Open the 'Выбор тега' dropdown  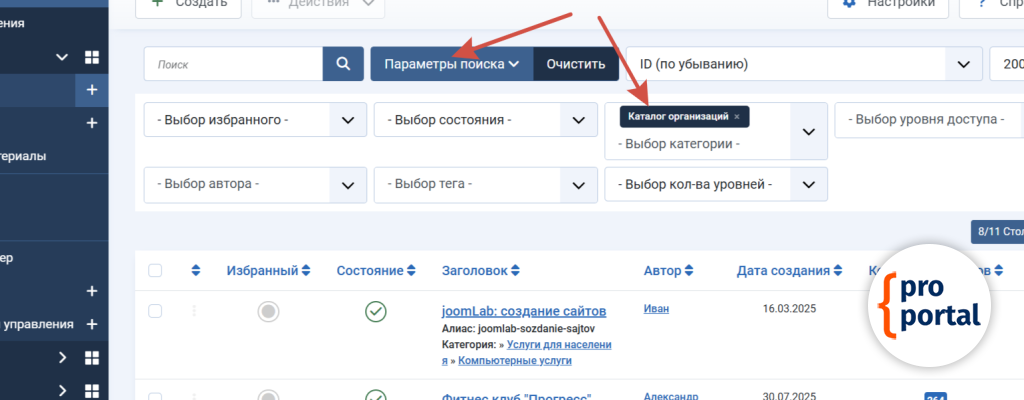485,184
